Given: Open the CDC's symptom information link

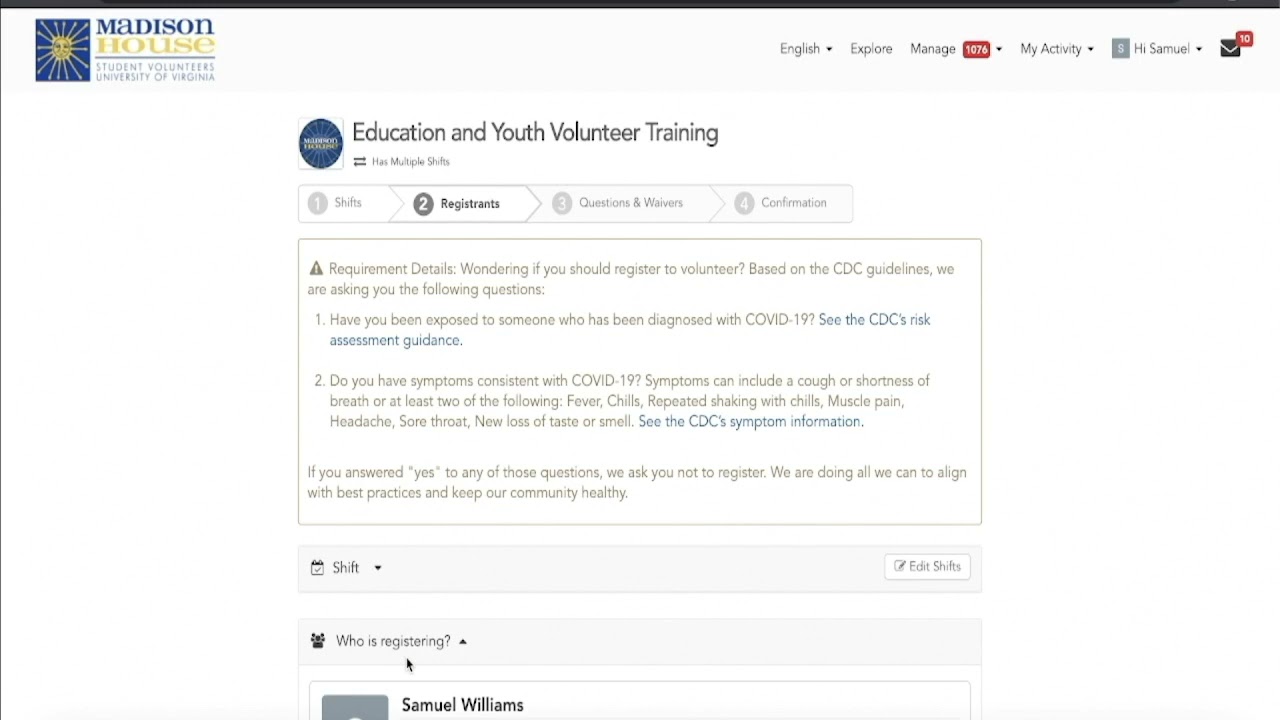Looking at the screenshot, I should [x=750, y=422].
